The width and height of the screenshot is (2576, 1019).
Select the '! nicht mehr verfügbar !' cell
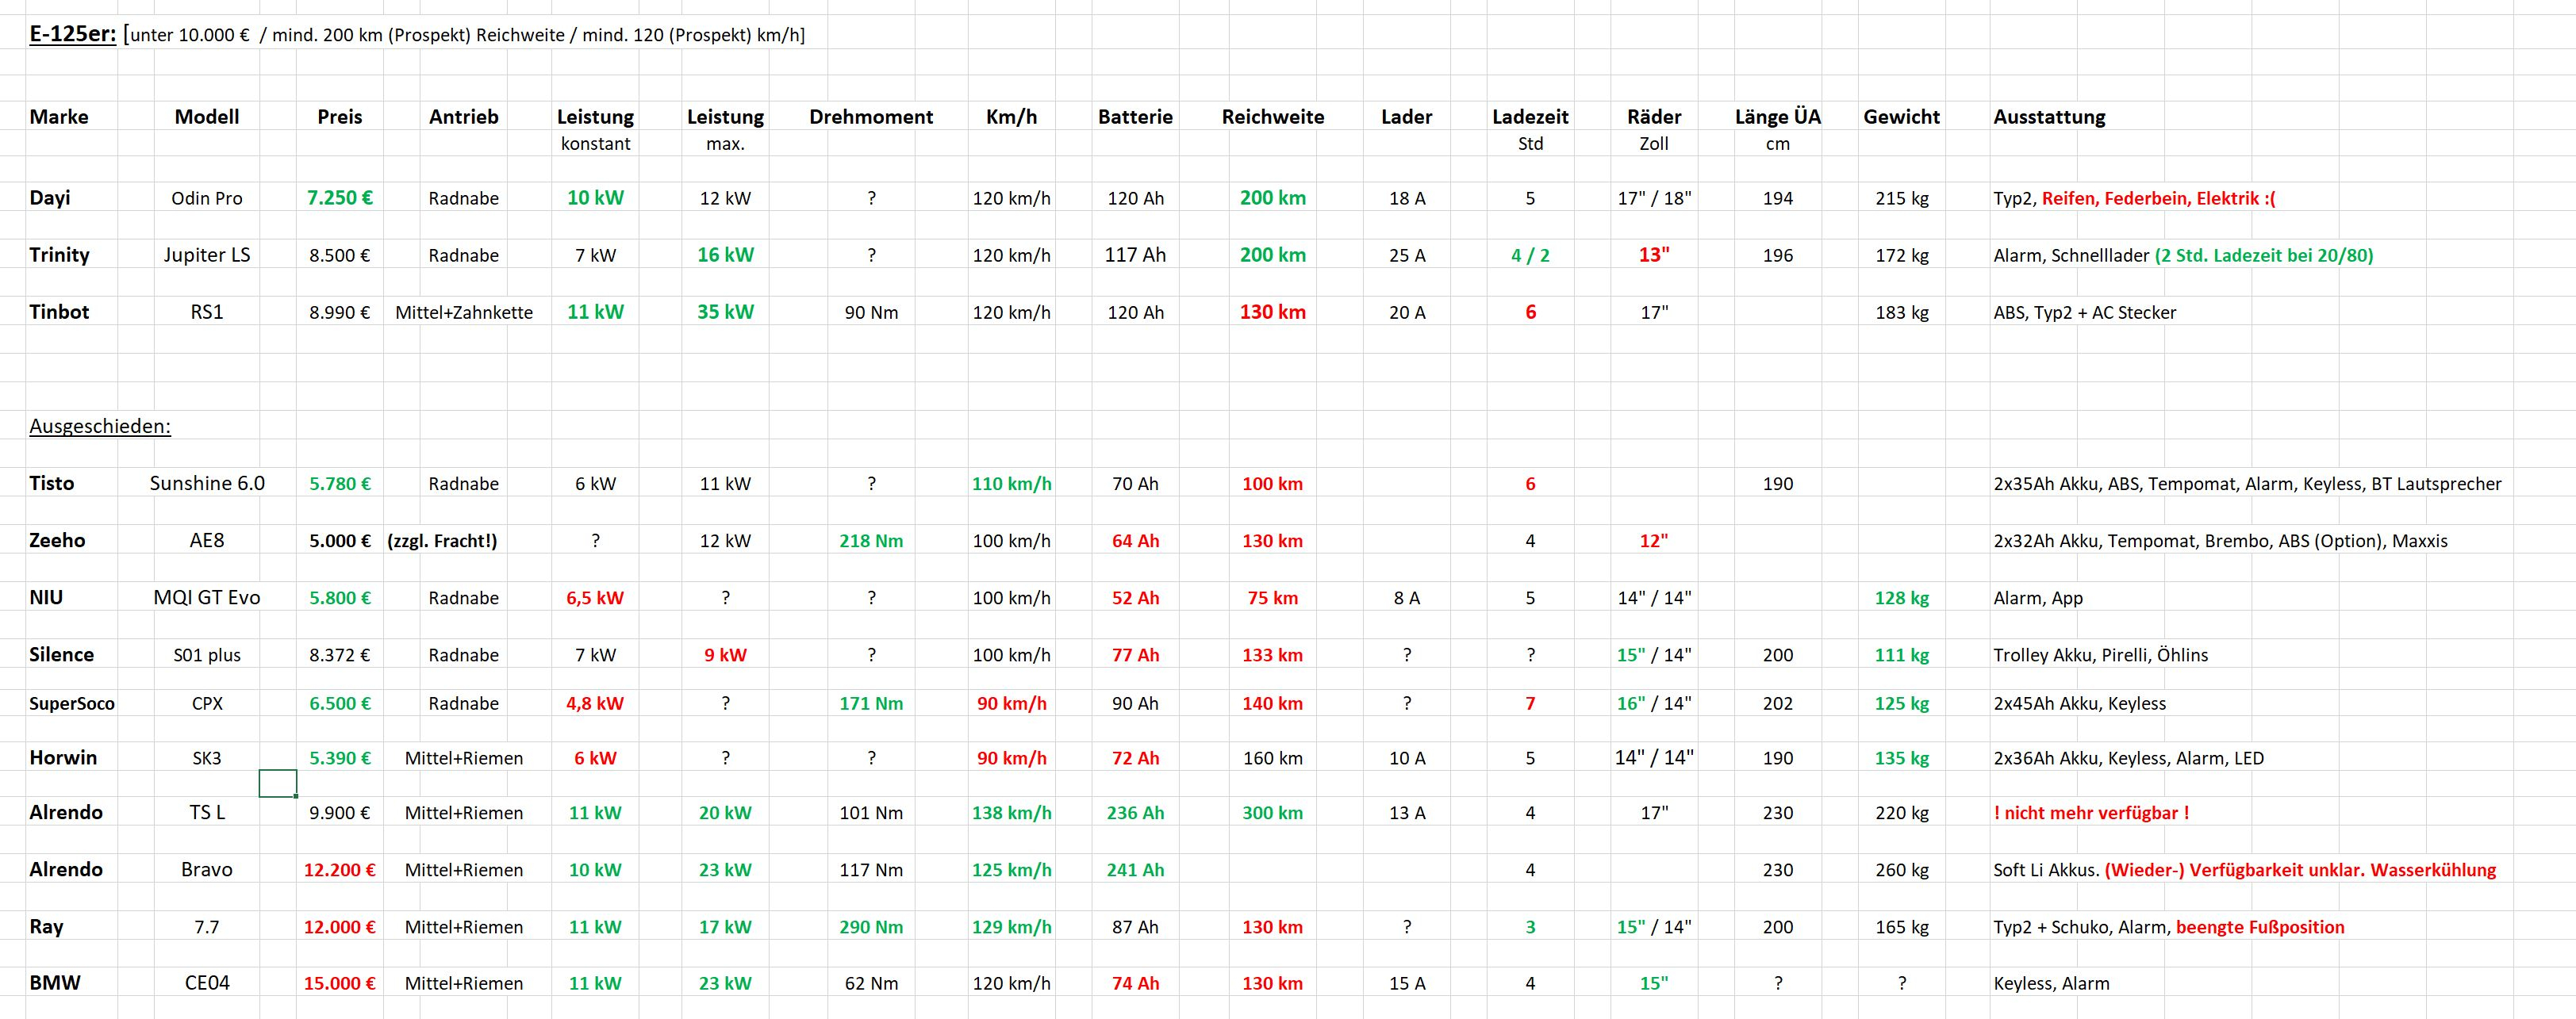click(2091, 813)
